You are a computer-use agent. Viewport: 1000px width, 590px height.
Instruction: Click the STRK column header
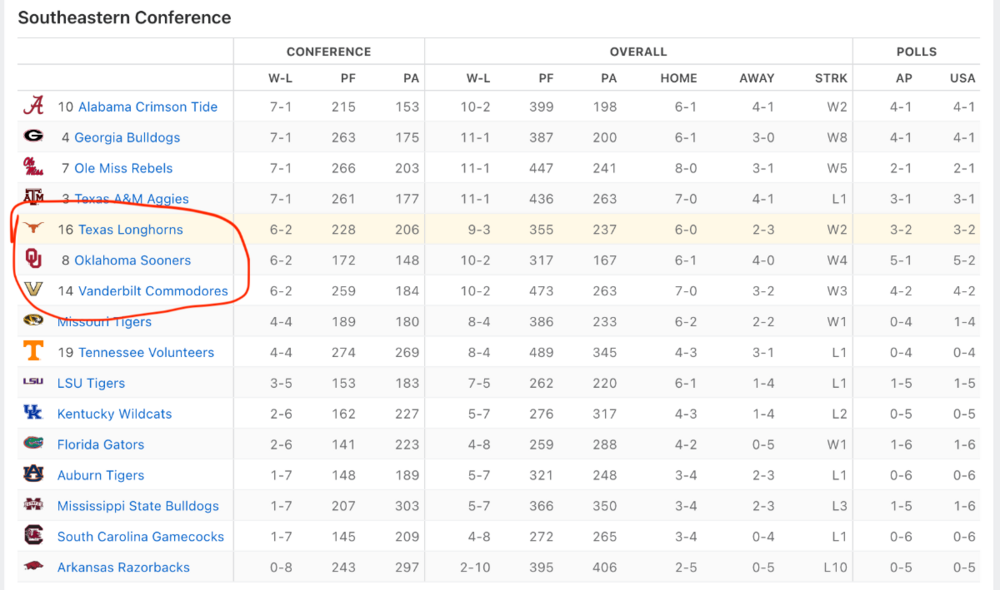pyautogui.click(x=830, y=78)
